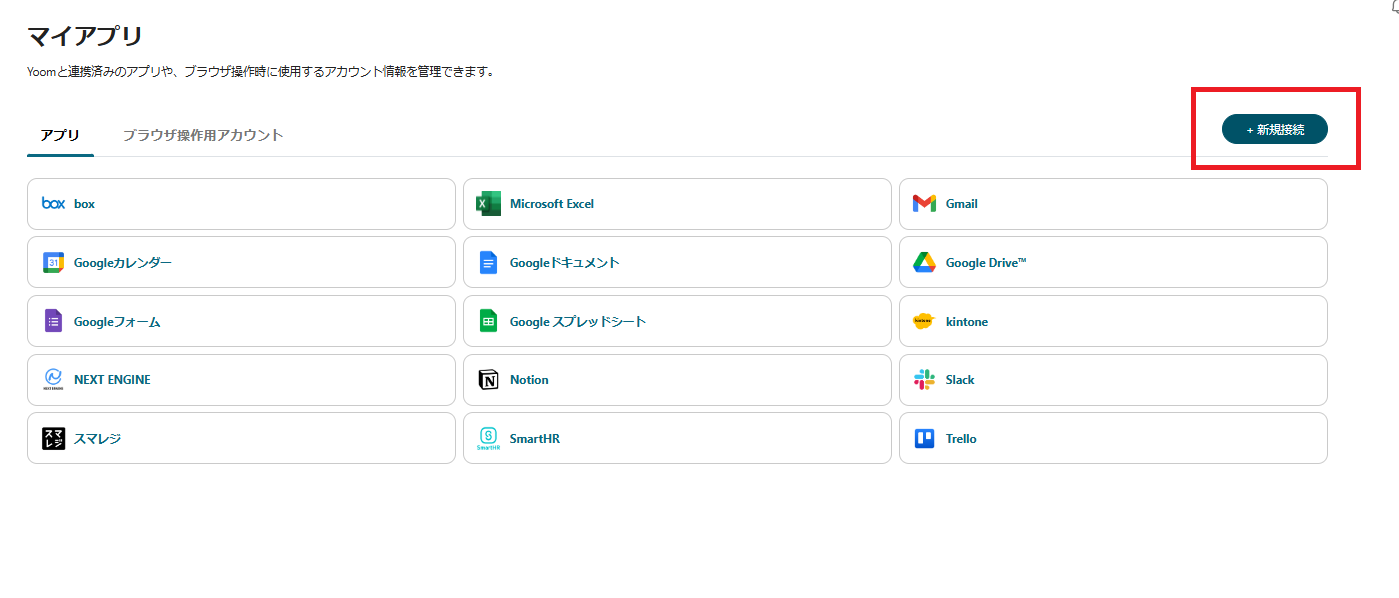Click the Google スプレッドシート green icon
This screenshot has width=1399, height=598.
pos(488,321)
